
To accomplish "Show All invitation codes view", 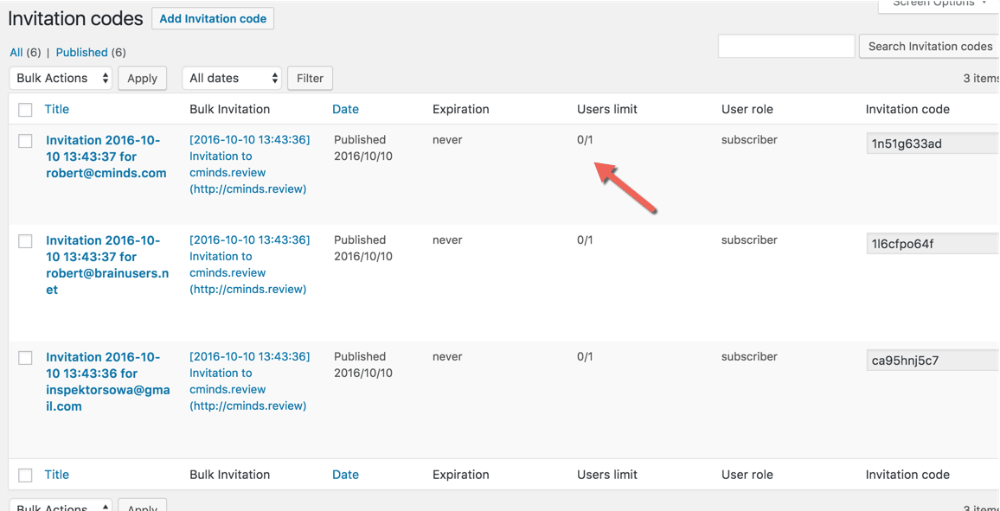I will (16, 52).
